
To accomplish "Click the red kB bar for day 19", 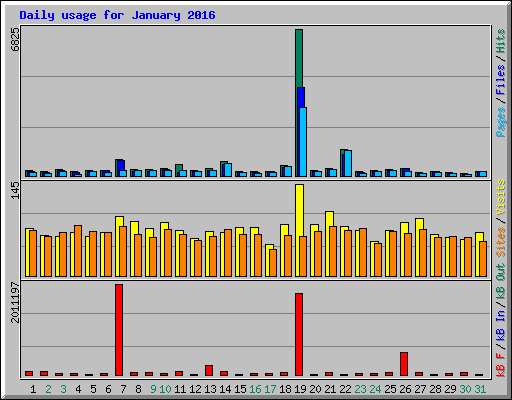I will (299, 334).
